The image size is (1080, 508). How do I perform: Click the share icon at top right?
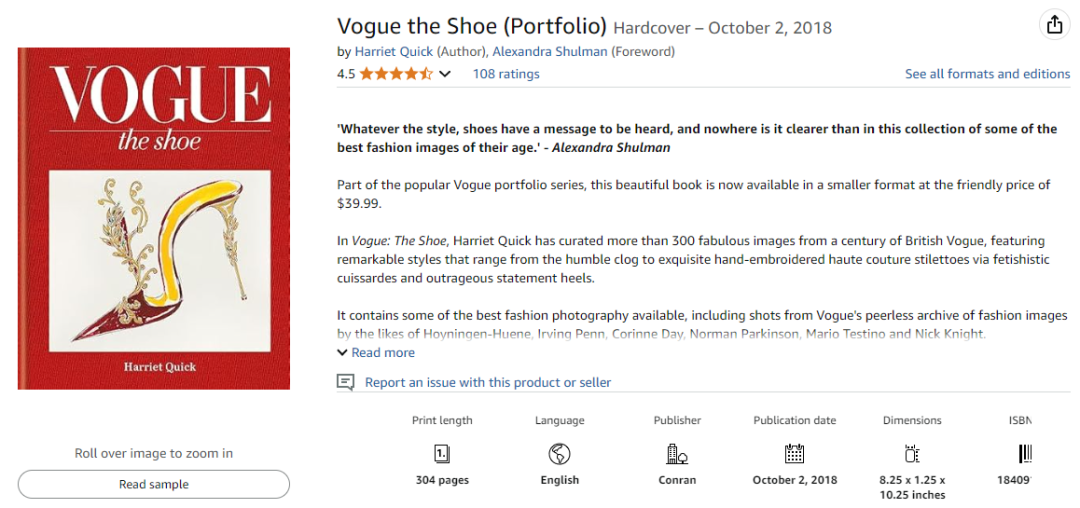(1054, 25)
